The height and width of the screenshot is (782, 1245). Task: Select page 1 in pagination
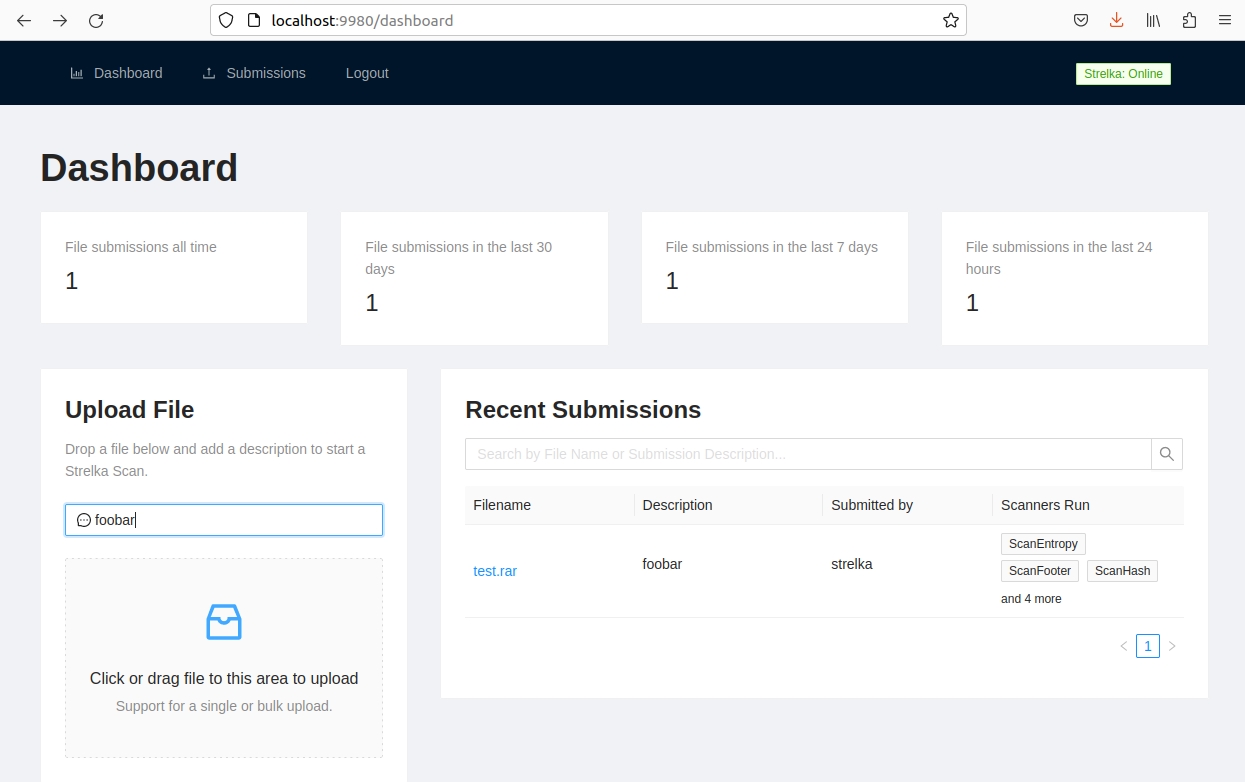(1147, 646)
